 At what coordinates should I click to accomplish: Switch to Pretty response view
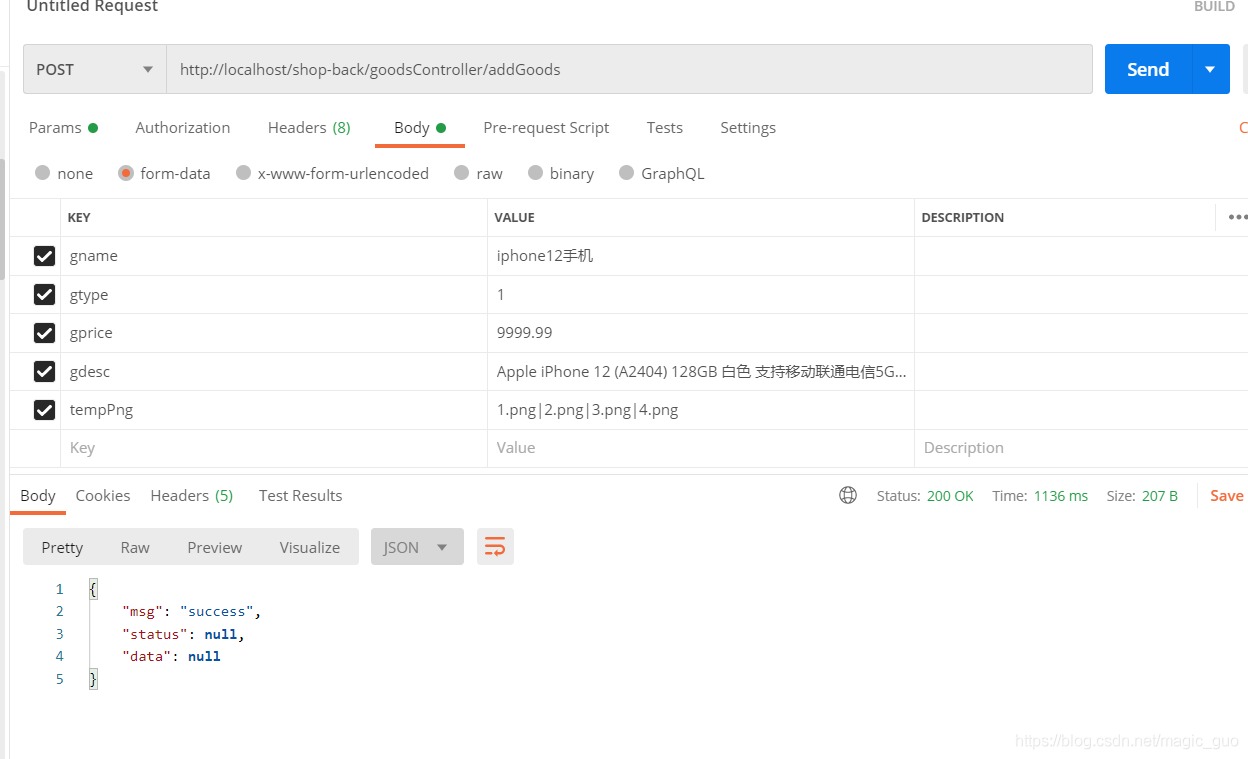pos(62,547)
